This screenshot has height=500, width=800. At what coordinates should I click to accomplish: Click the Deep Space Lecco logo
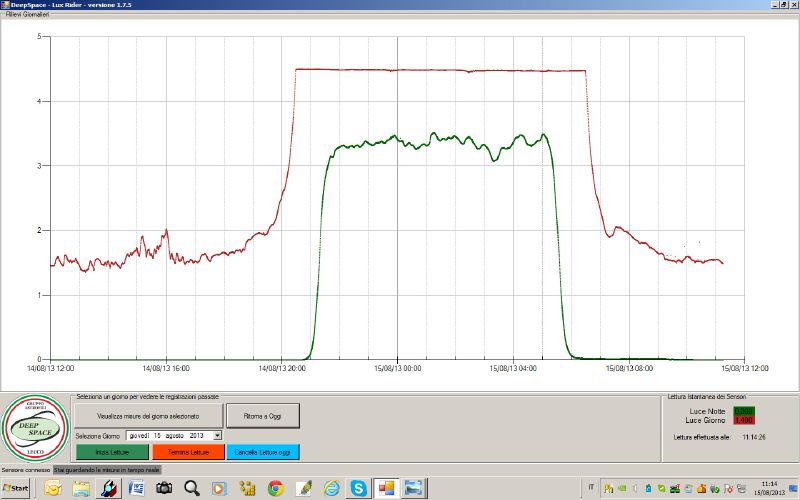[x=35, y=428]
